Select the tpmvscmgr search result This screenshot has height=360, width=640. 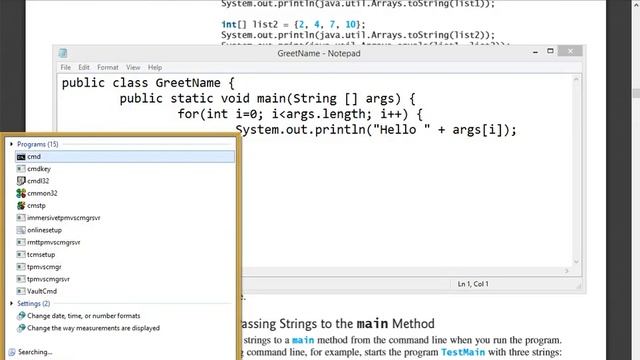tap(125, 267)
